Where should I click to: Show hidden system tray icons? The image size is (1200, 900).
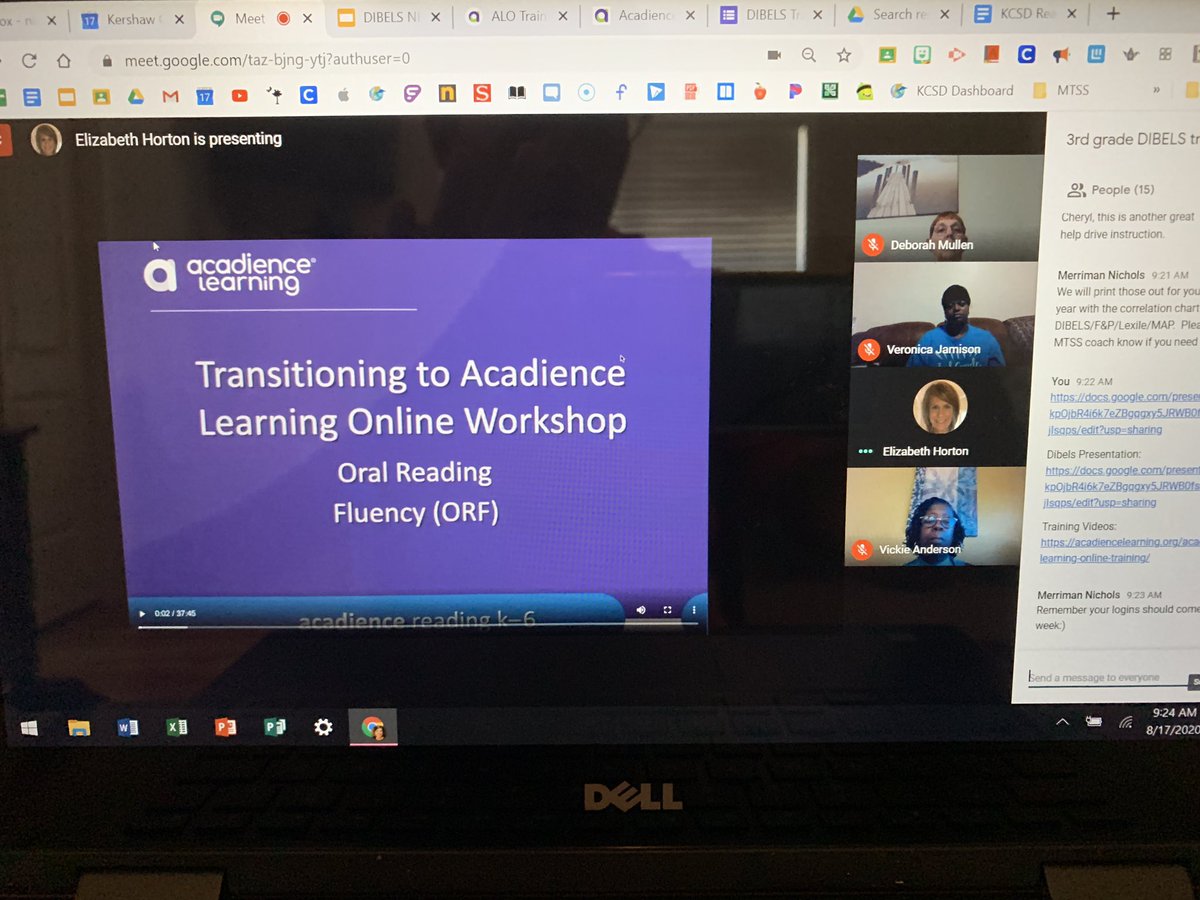click(x=1062, y=721)
